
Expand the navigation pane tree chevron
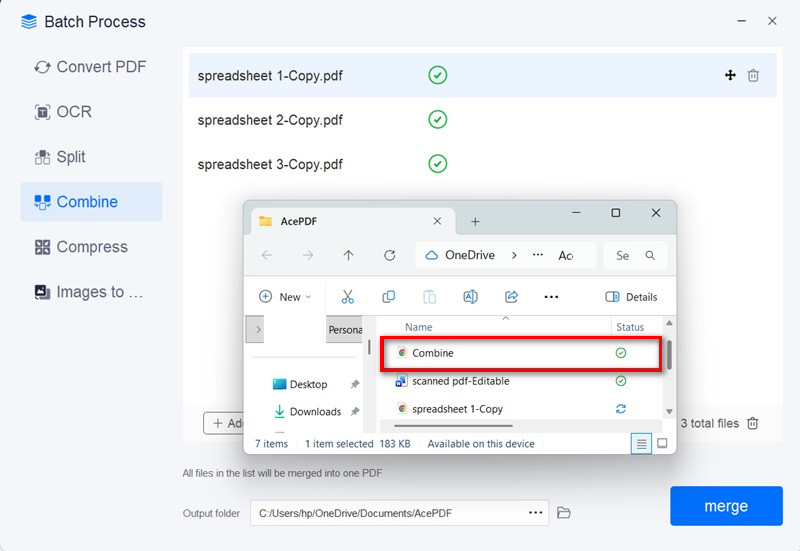258,330
